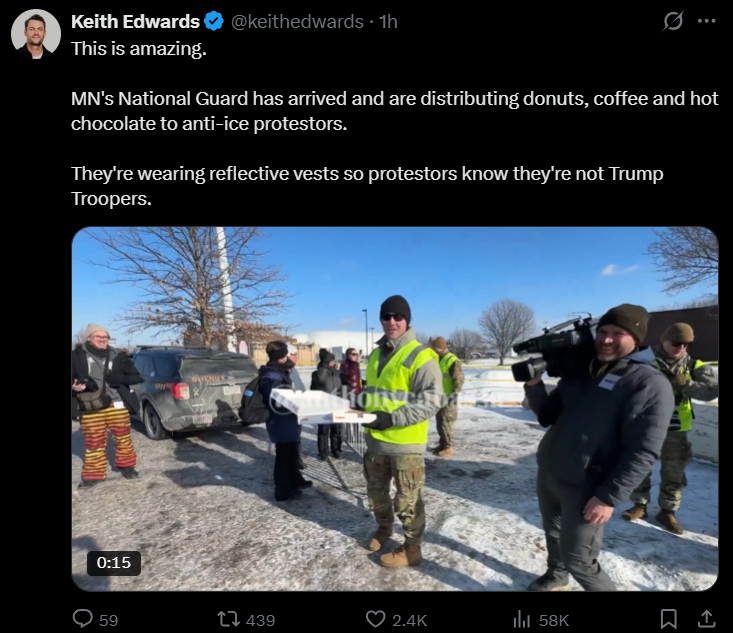Share the post via upload arrow icon
Image resolution: width=733 pixels, height=633 pixels.
(x=706, y=619)
